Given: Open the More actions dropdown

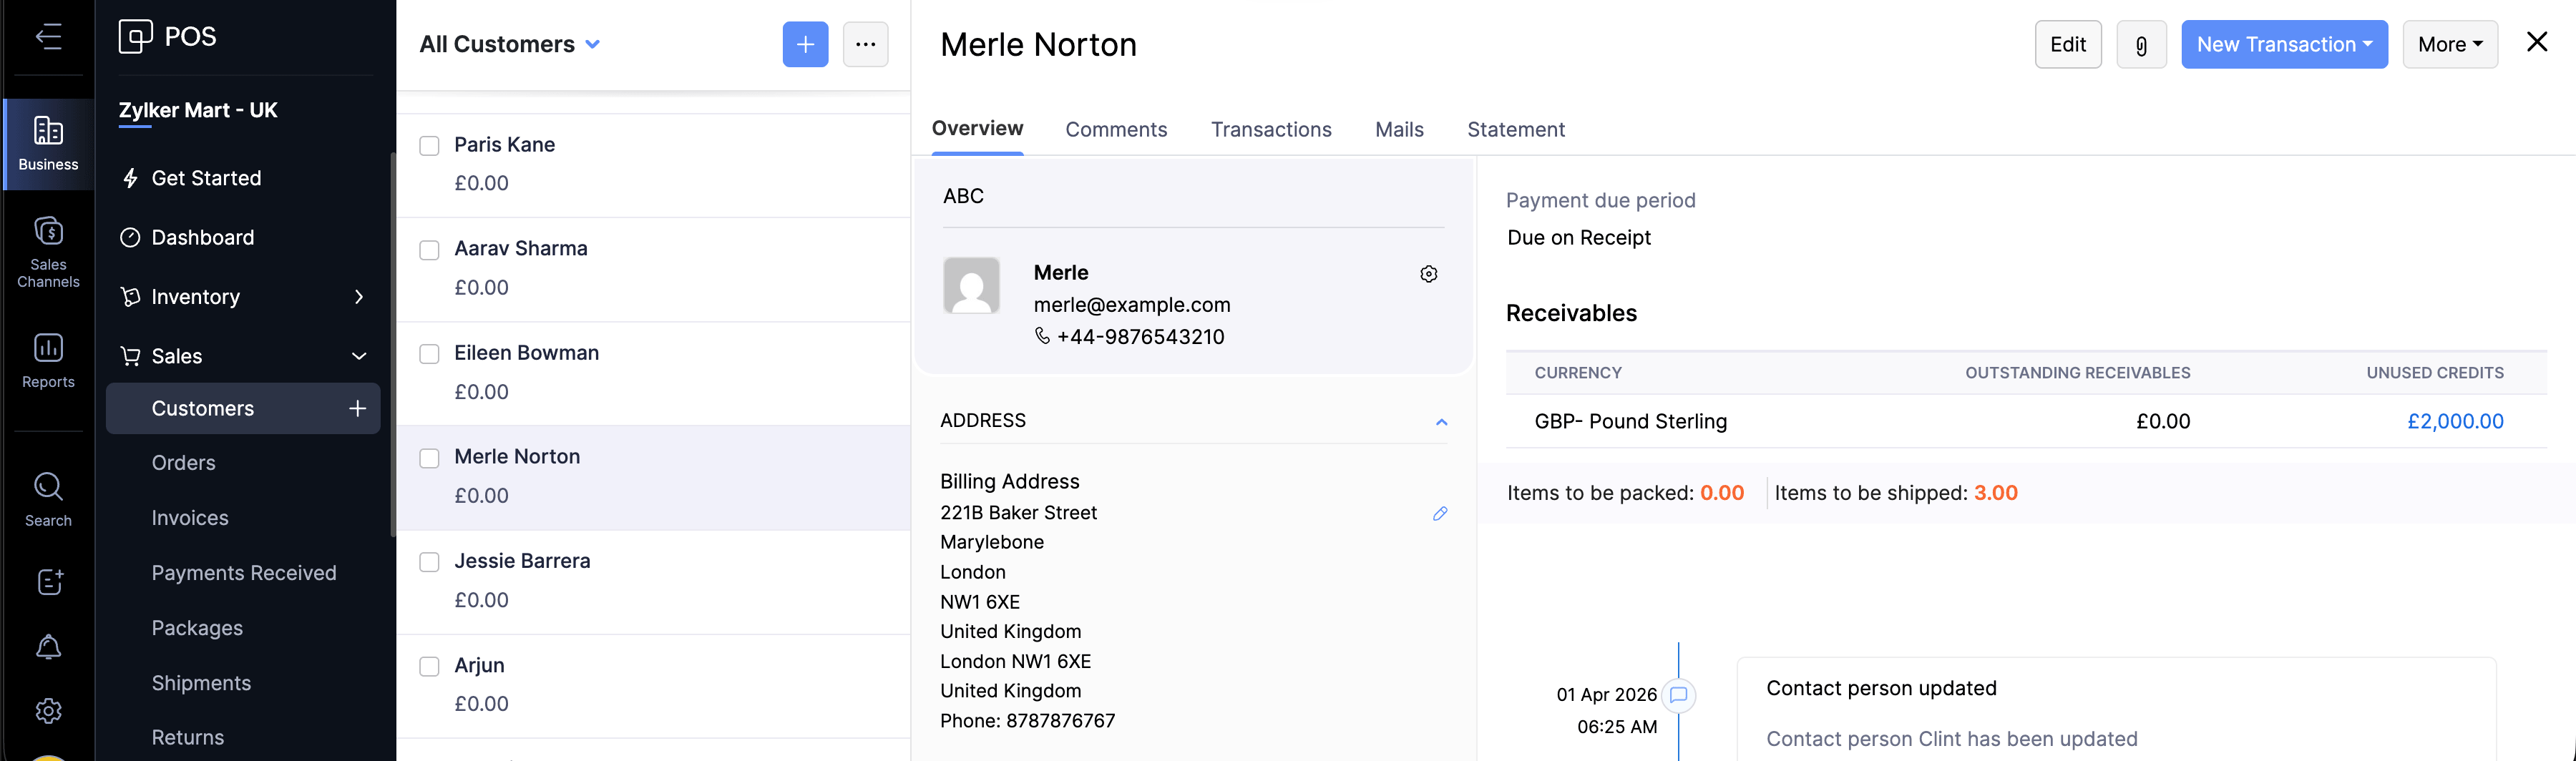Looking at the screenshot, I should click(x=2450, y=44).
